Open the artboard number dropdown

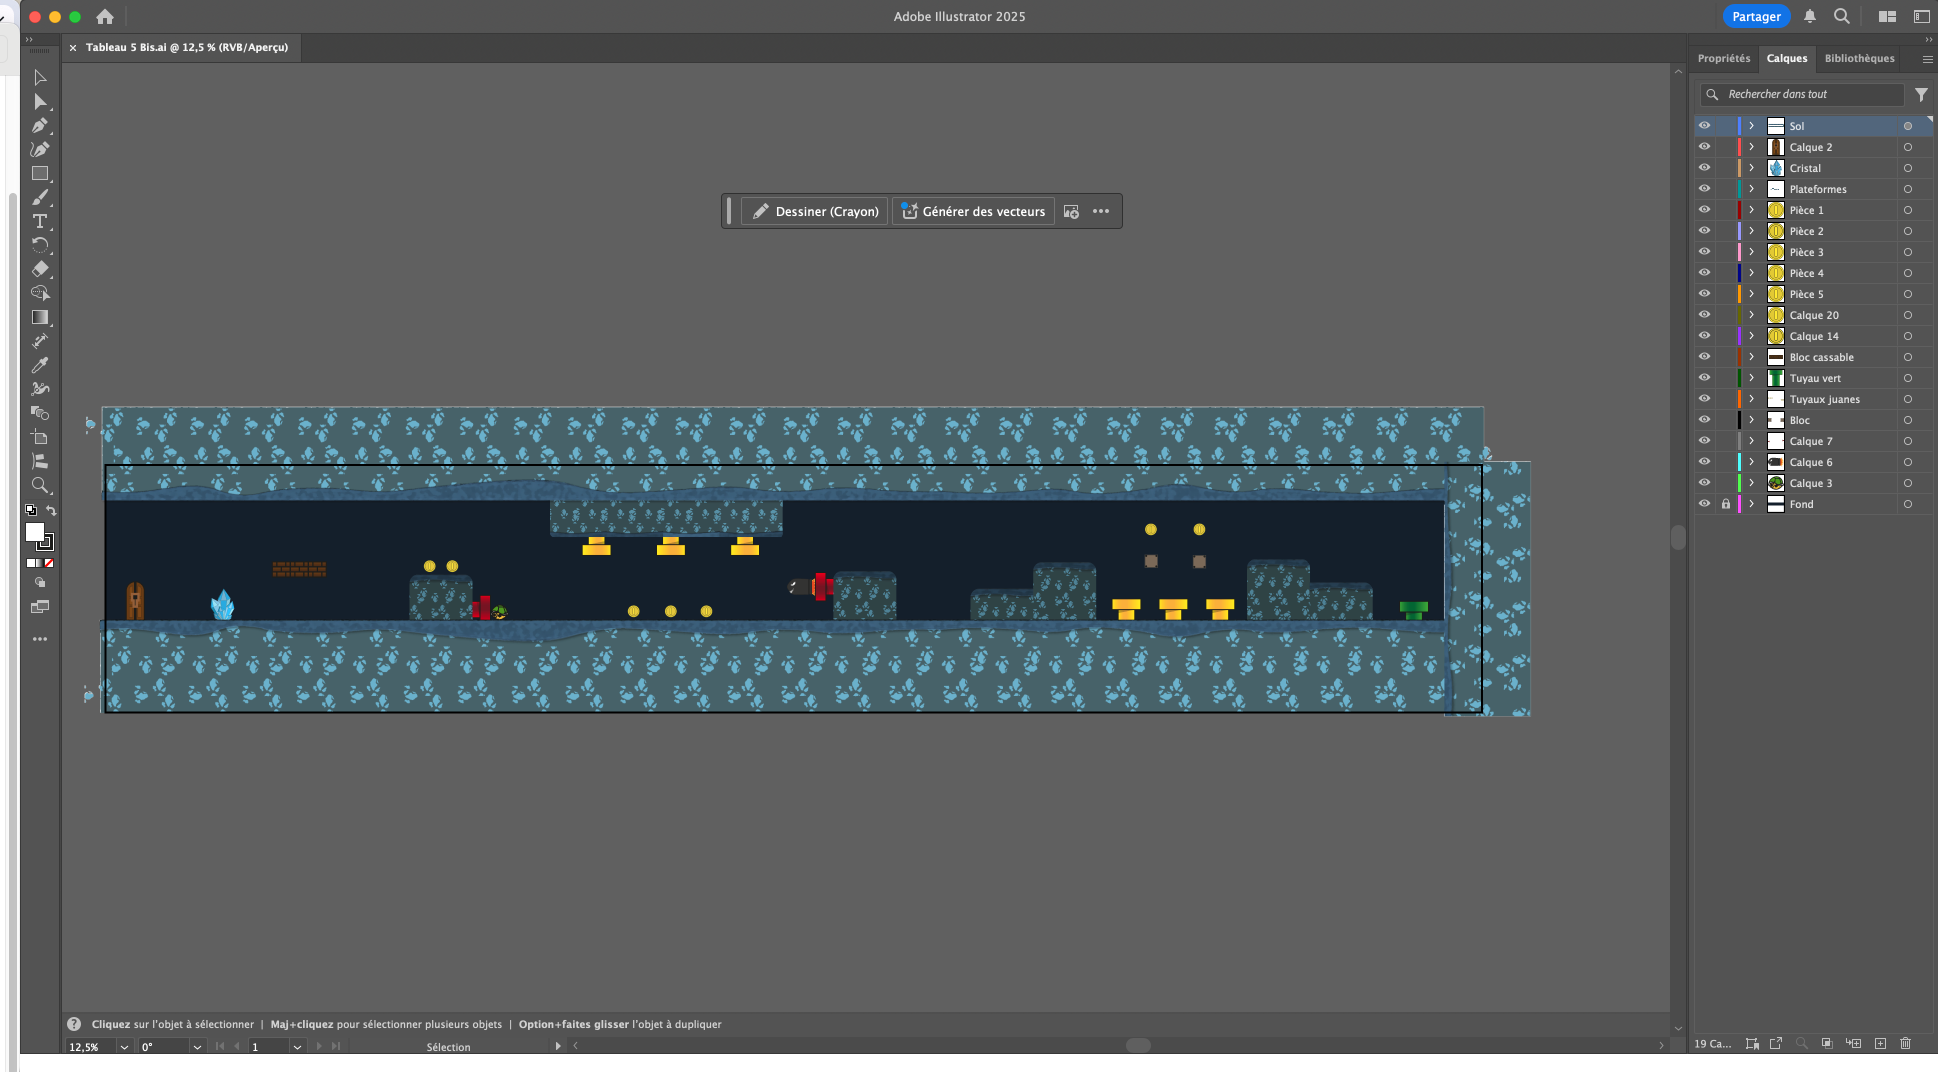pyautogui.click(x=297, y=1047)
